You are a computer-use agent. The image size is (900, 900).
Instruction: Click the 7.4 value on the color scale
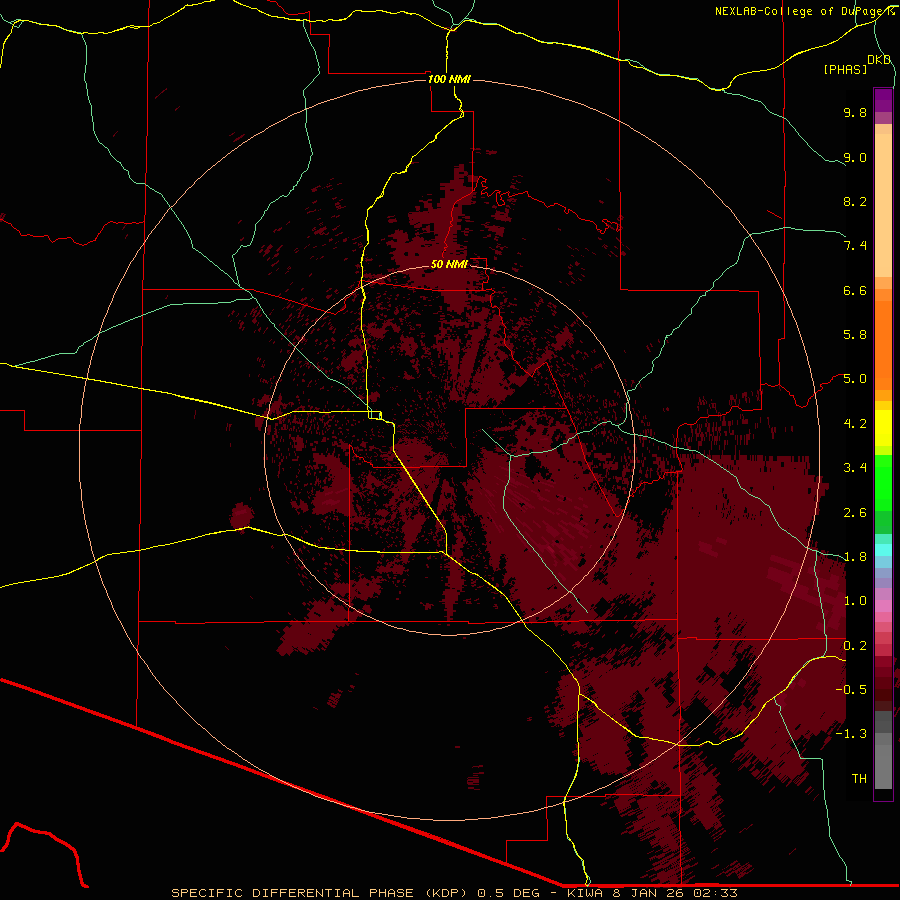[x=855, y=246]
